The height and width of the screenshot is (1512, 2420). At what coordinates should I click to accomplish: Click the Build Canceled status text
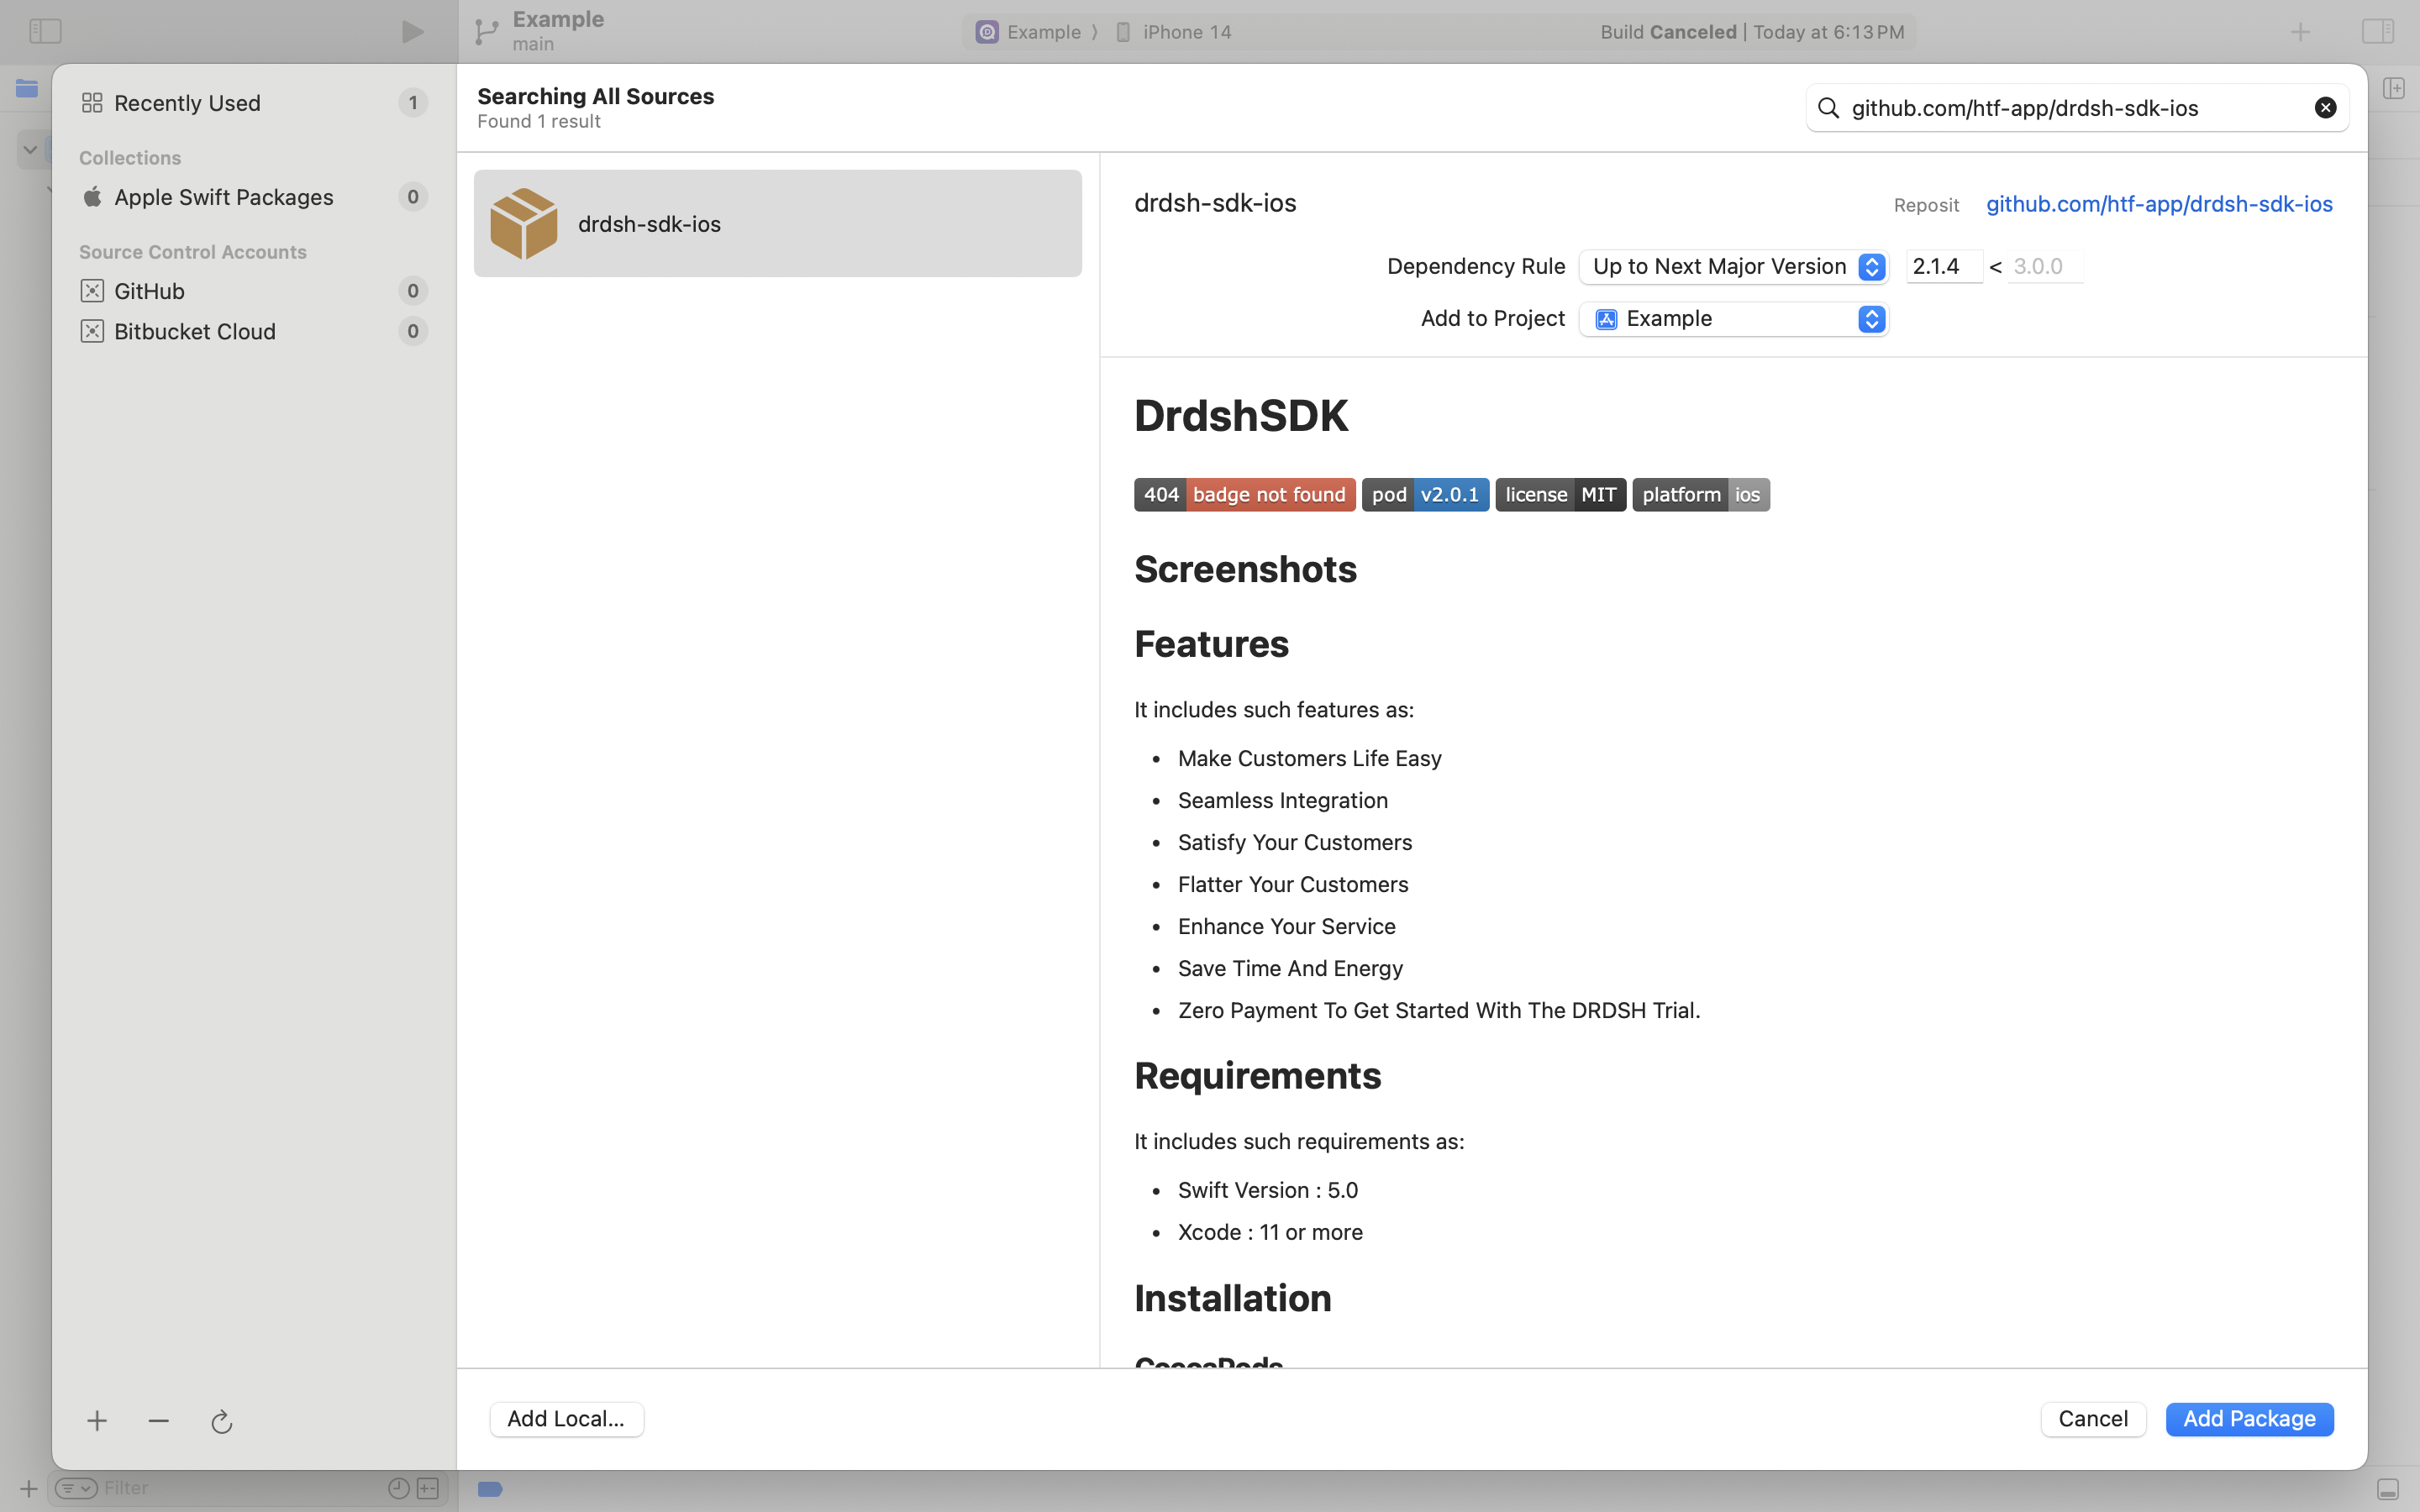coord(1668,32)
